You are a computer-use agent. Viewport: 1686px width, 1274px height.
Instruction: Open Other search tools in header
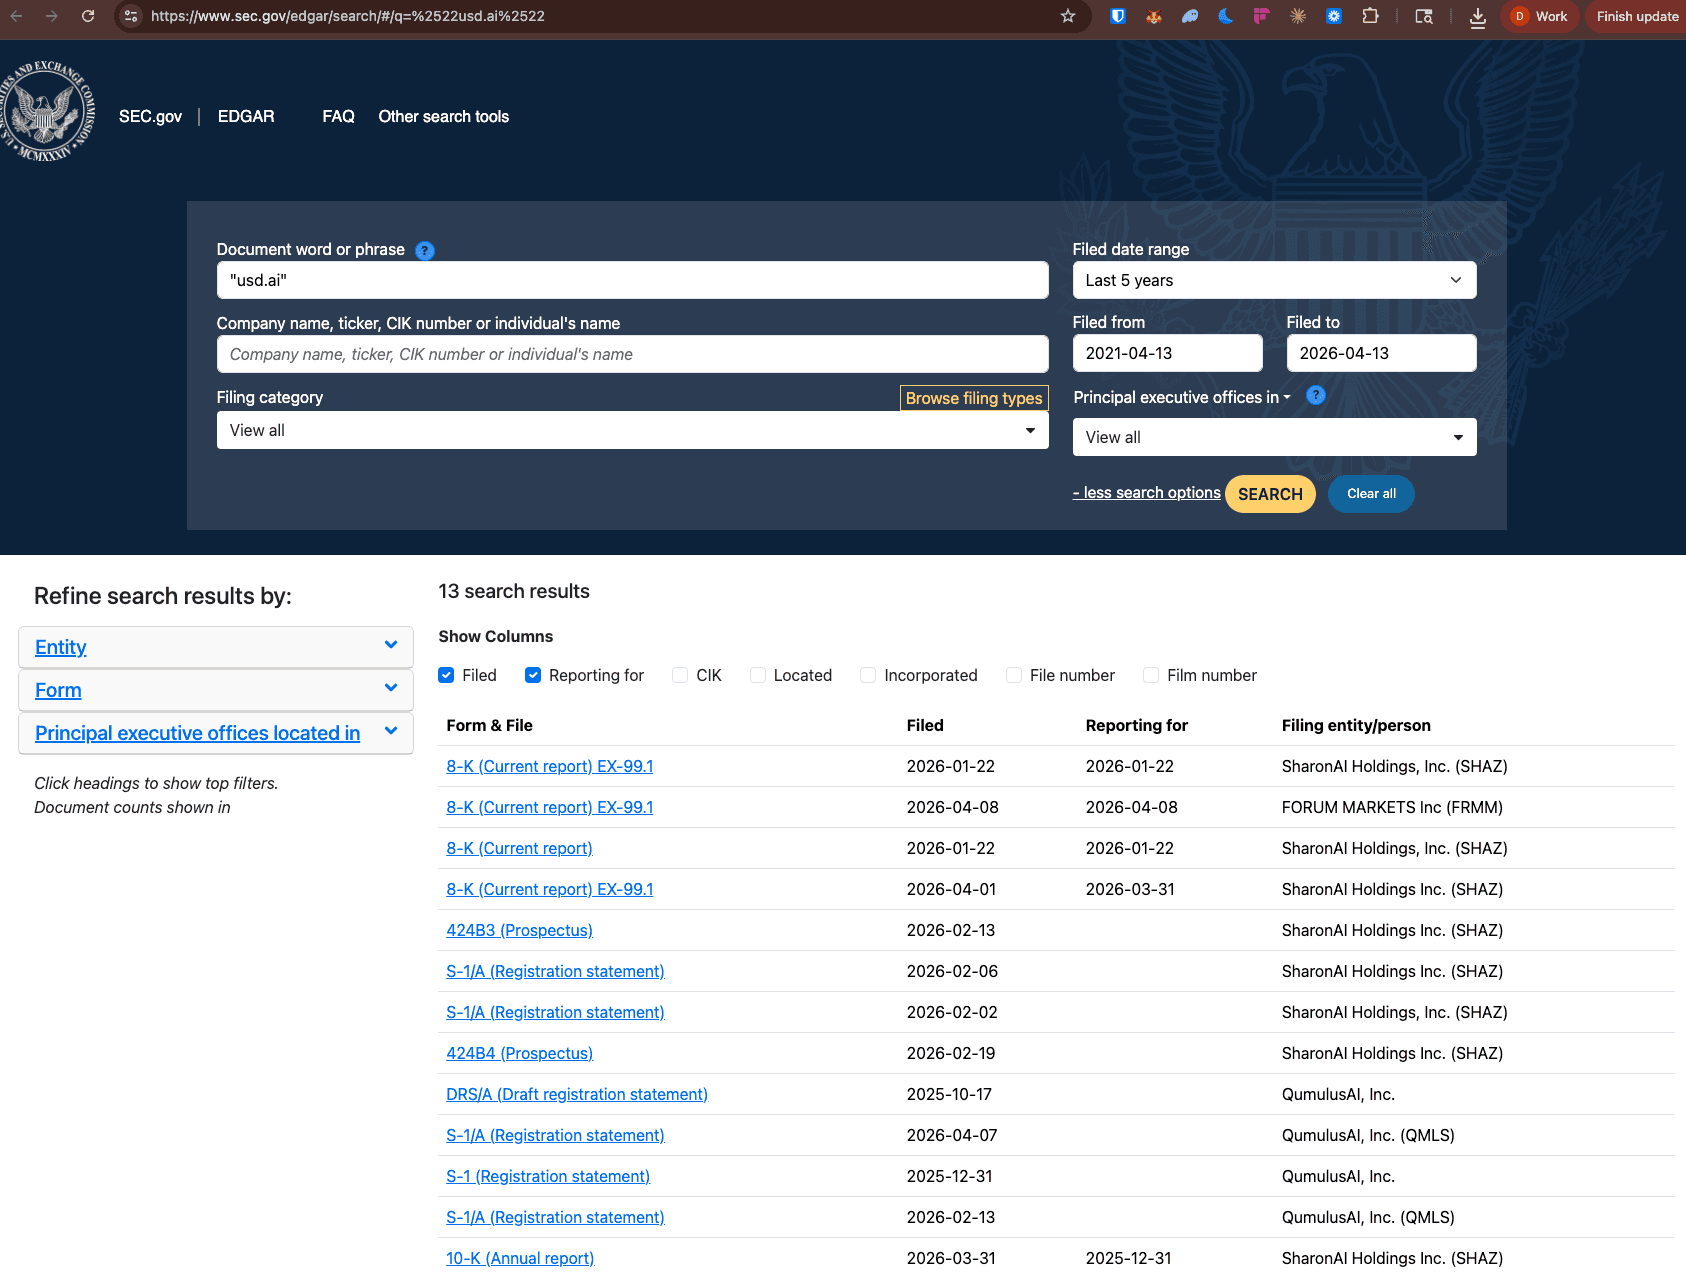click(443, 117)
